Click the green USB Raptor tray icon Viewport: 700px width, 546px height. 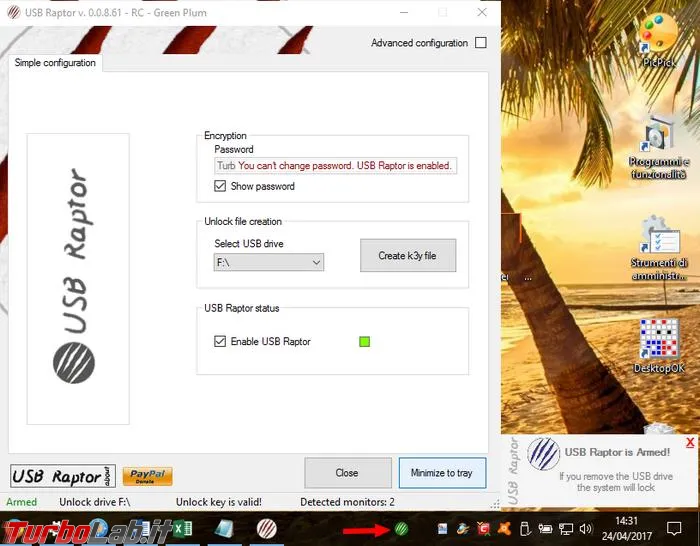coord(401,529)
